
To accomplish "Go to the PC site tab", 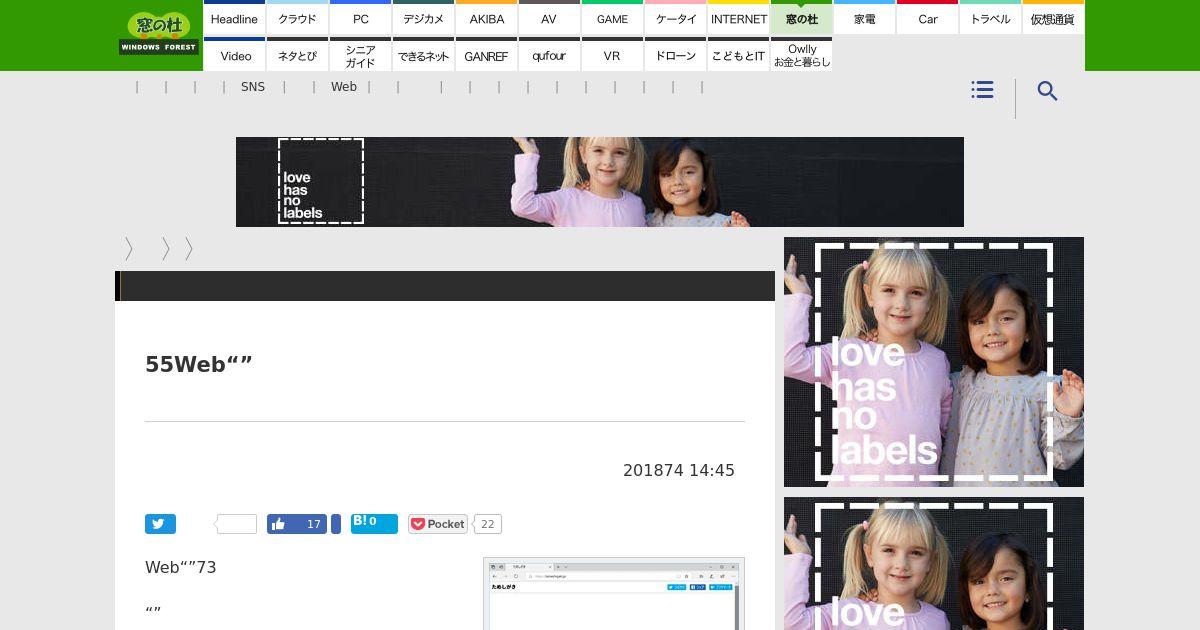I will pos(360,18).
